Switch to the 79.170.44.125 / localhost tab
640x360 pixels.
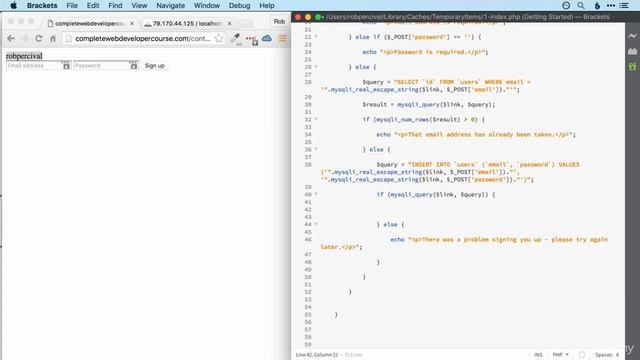pyautogui.click(x=187, y=24)
